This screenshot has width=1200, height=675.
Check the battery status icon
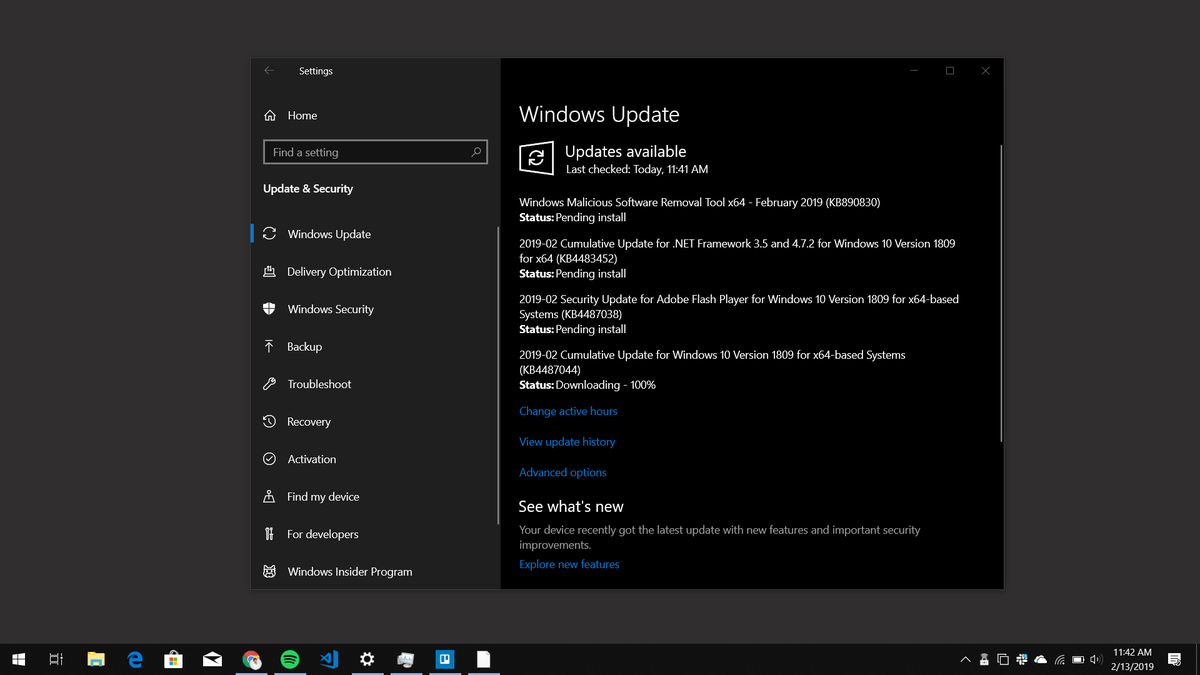coord(1078,660)
